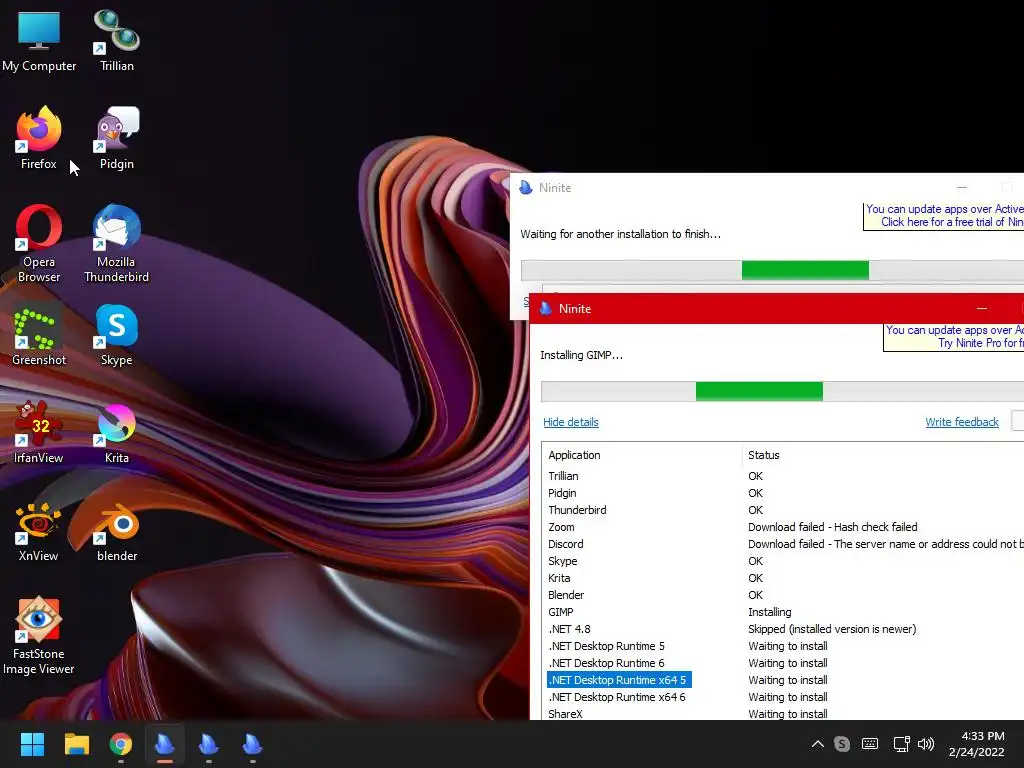Click the Hide details link
The width and height of the screenshot is (1024, 768).
tap(571, 422)
